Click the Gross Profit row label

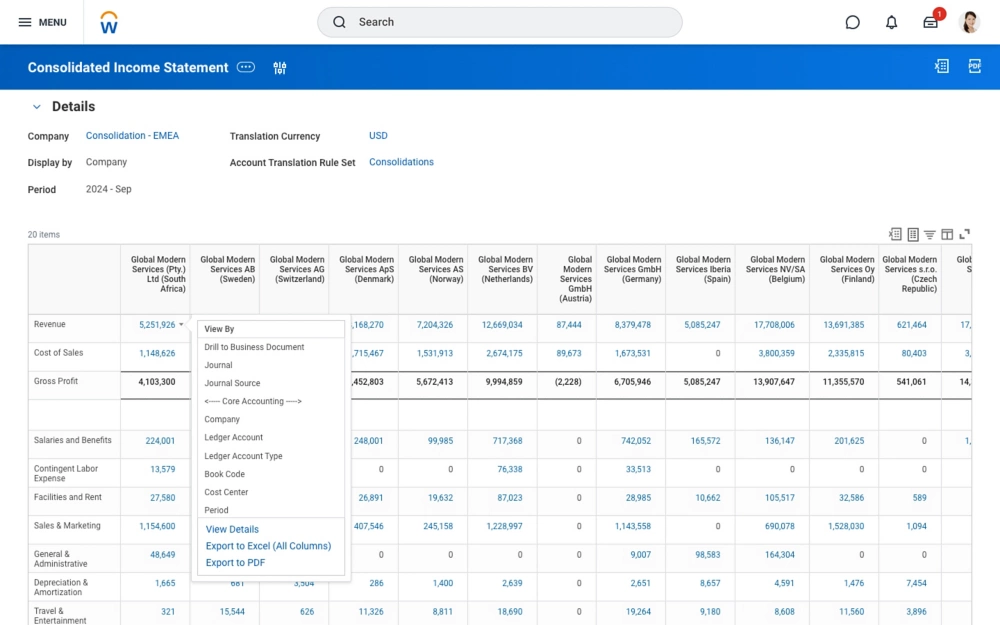click(x=55, y=381)
